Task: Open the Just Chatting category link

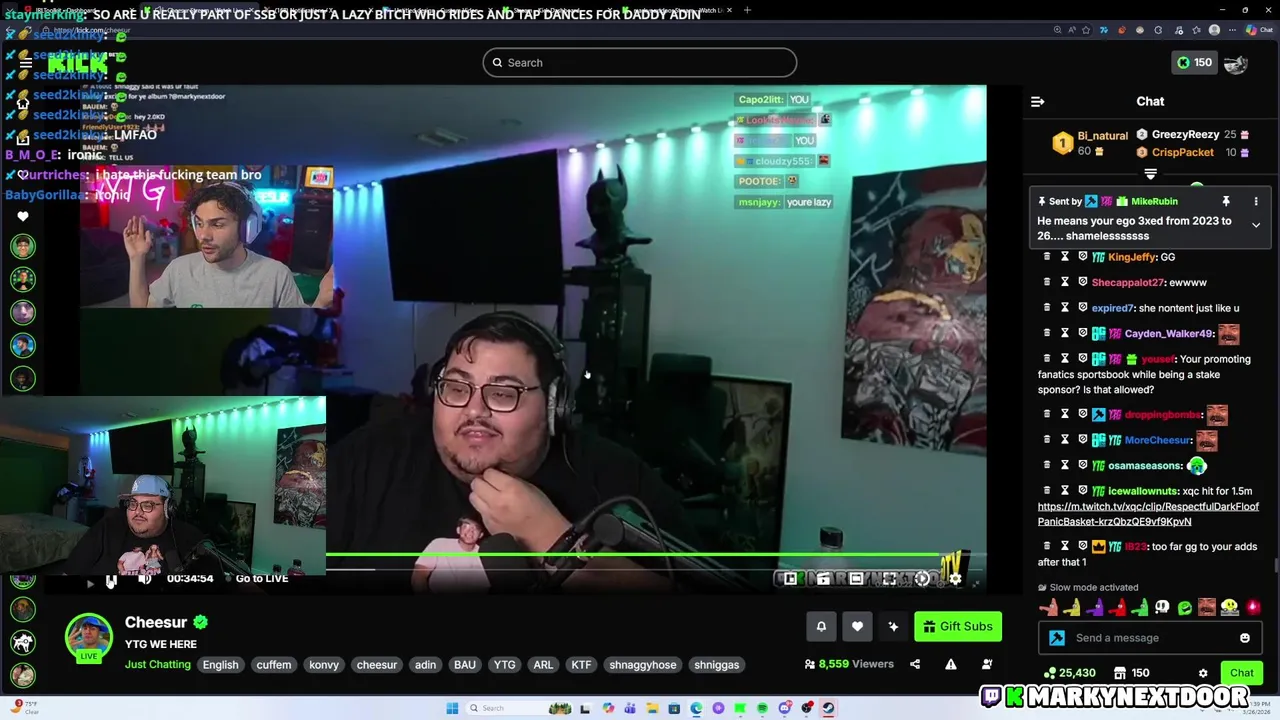Action: [158, 664]
